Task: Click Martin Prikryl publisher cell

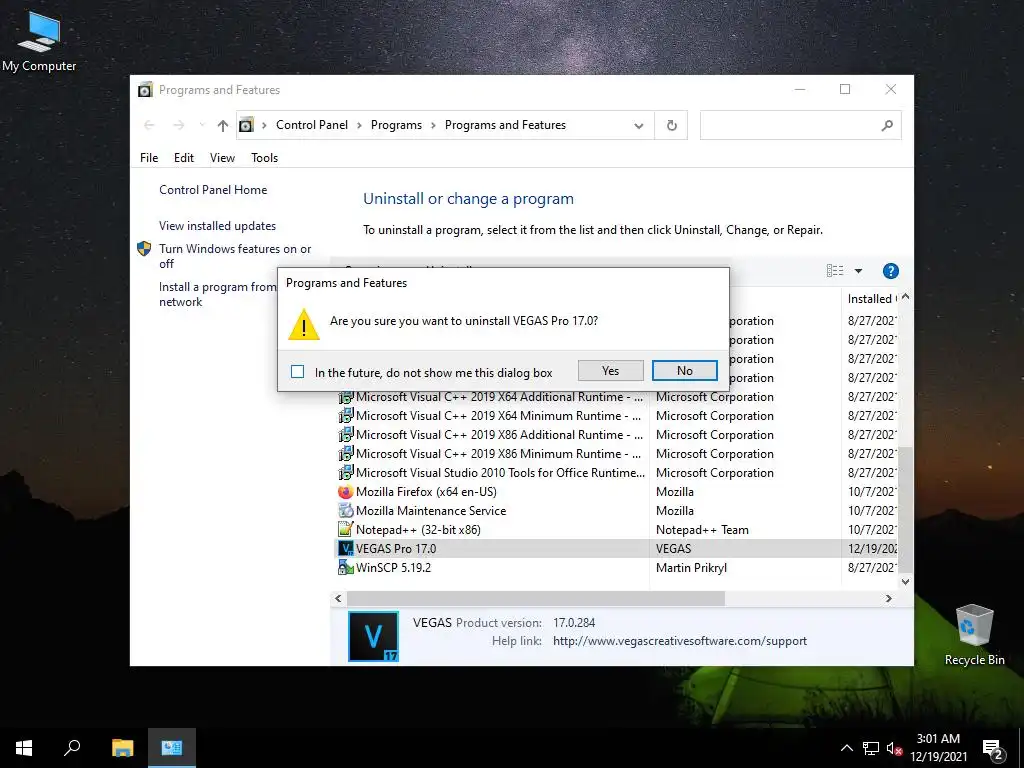Action: (691, 568)
